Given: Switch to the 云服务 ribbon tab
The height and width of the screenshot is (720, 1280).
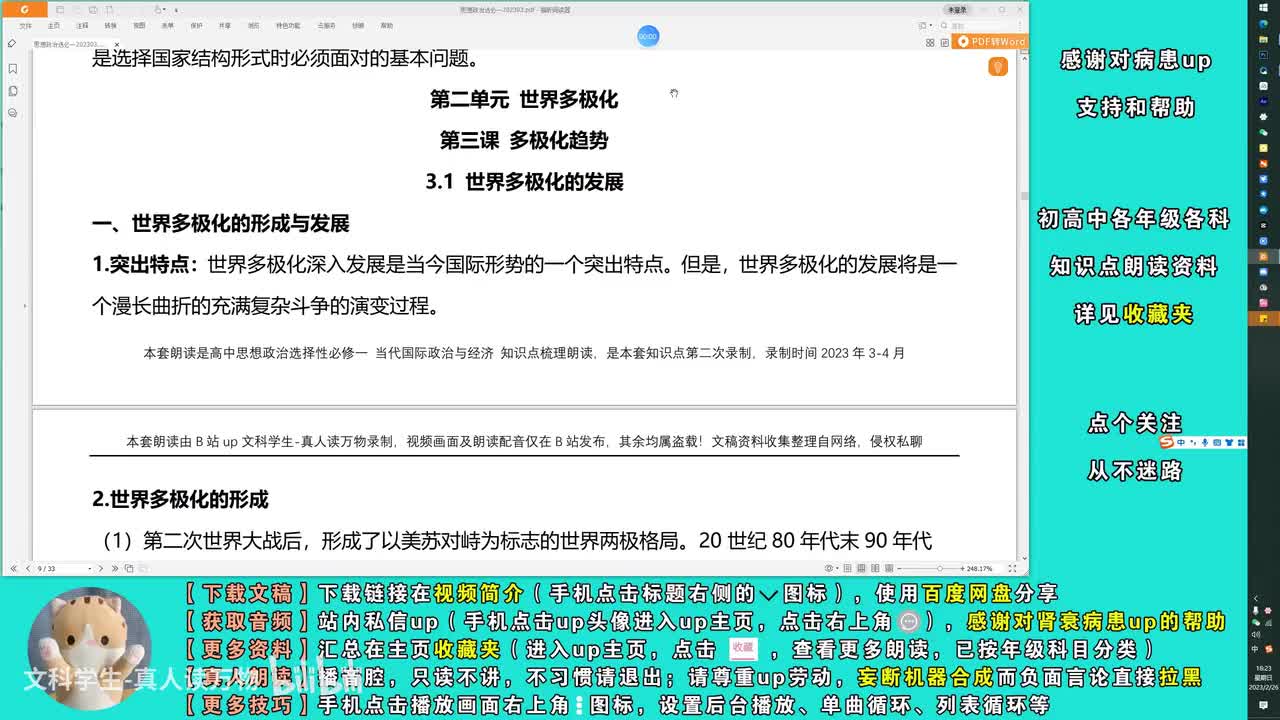Looking at the screenshot, I should [326, 26].
